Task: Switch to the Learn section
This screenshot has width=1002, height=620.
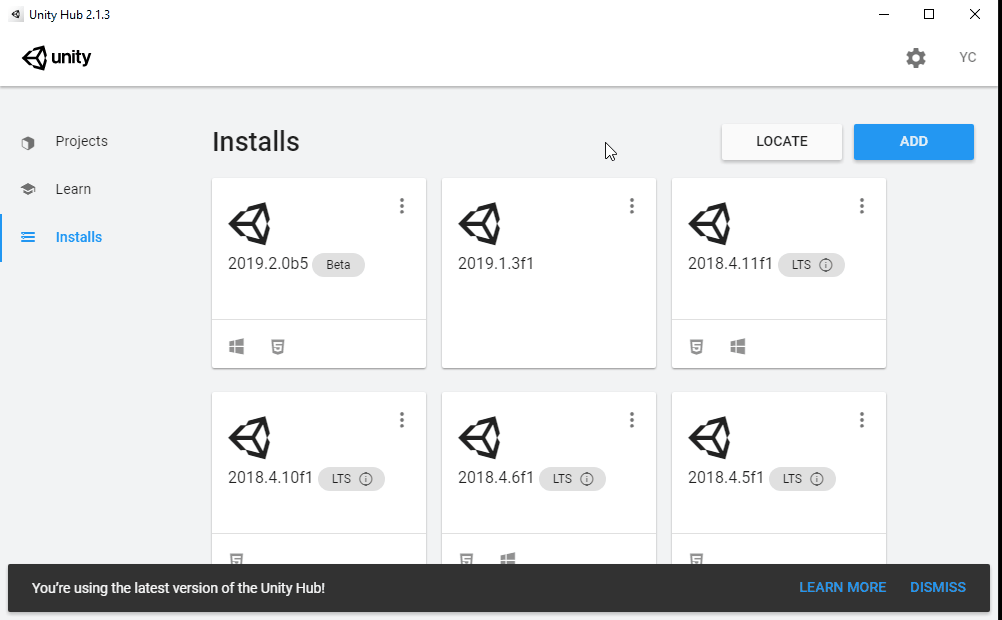Action: pyautogui.click(x=73, y=189)
